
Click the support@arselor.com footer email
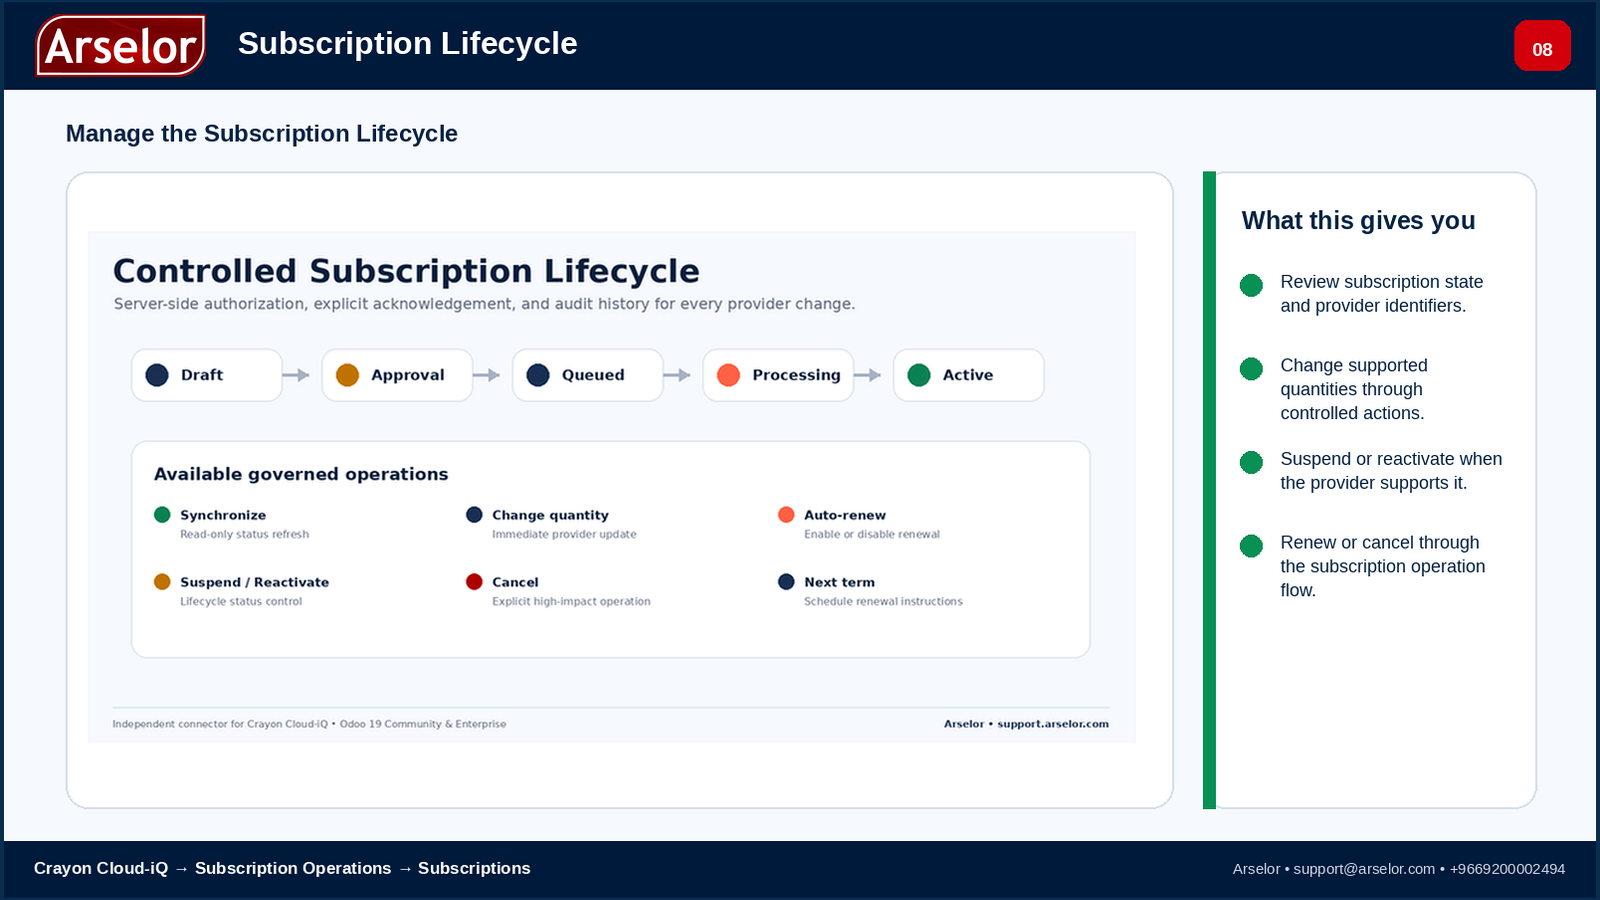(x=1364, y=869)
